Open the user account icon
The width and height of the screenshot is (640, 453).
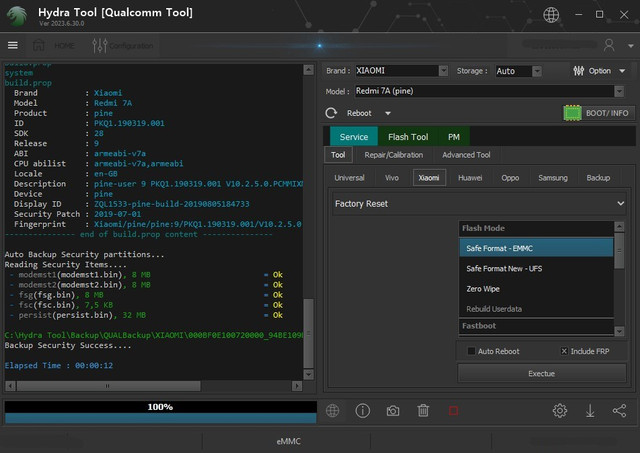[x=609, y=45]
